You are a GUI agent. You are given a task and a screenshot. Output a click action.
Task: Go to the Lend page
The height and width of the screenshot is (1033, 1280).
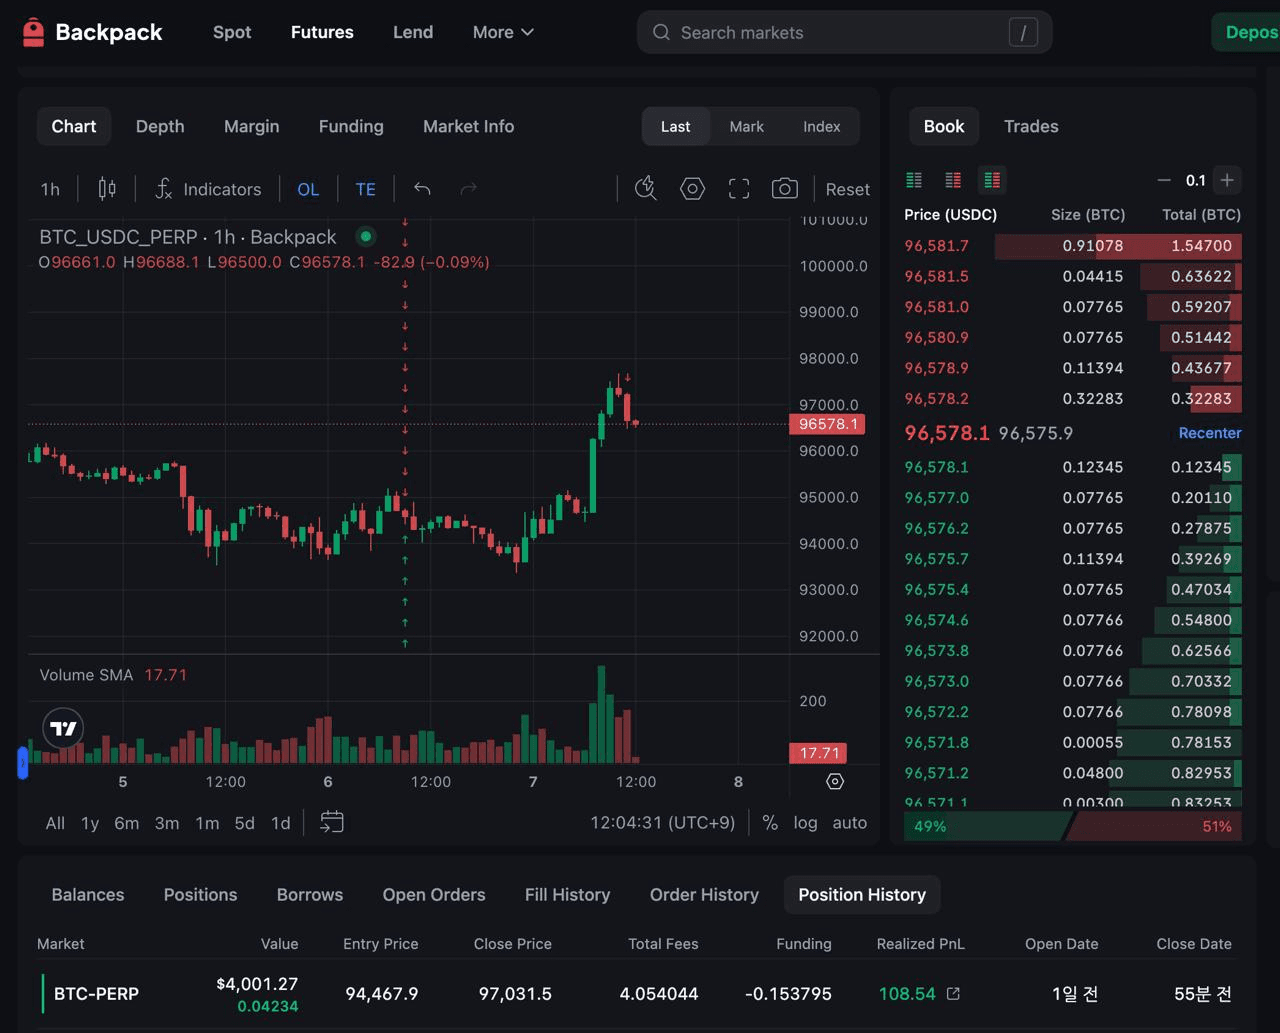click(413, 32)
